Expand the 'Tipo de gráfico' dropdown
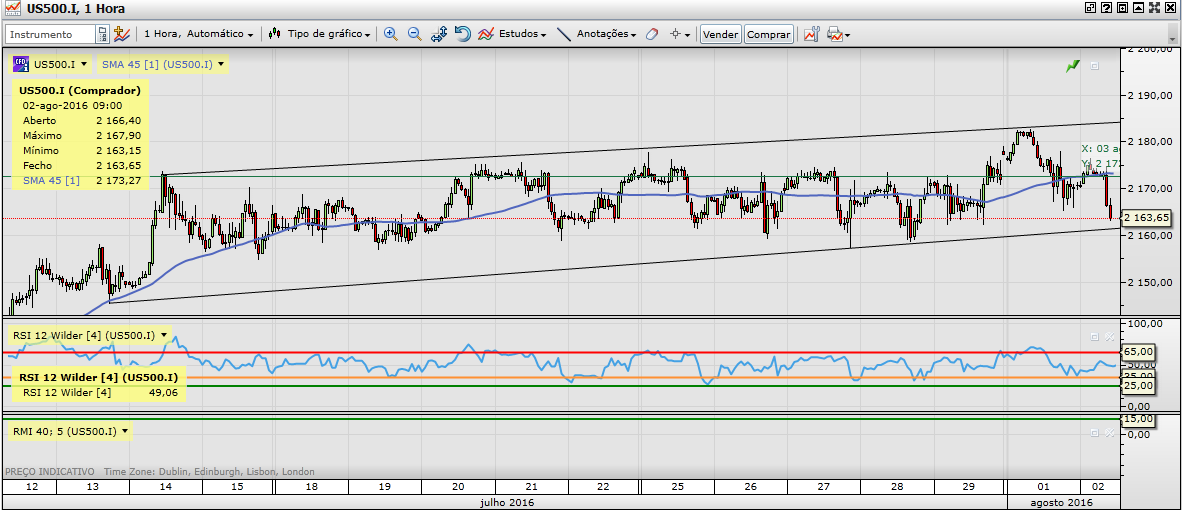1187x510 pixels. 328,34
